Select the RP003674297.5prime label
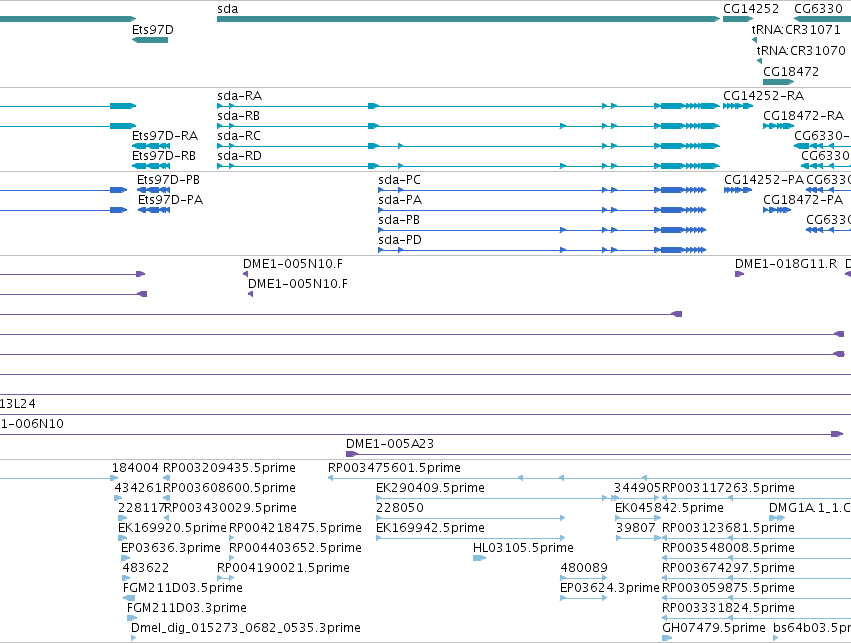 (x=728, y=568)
